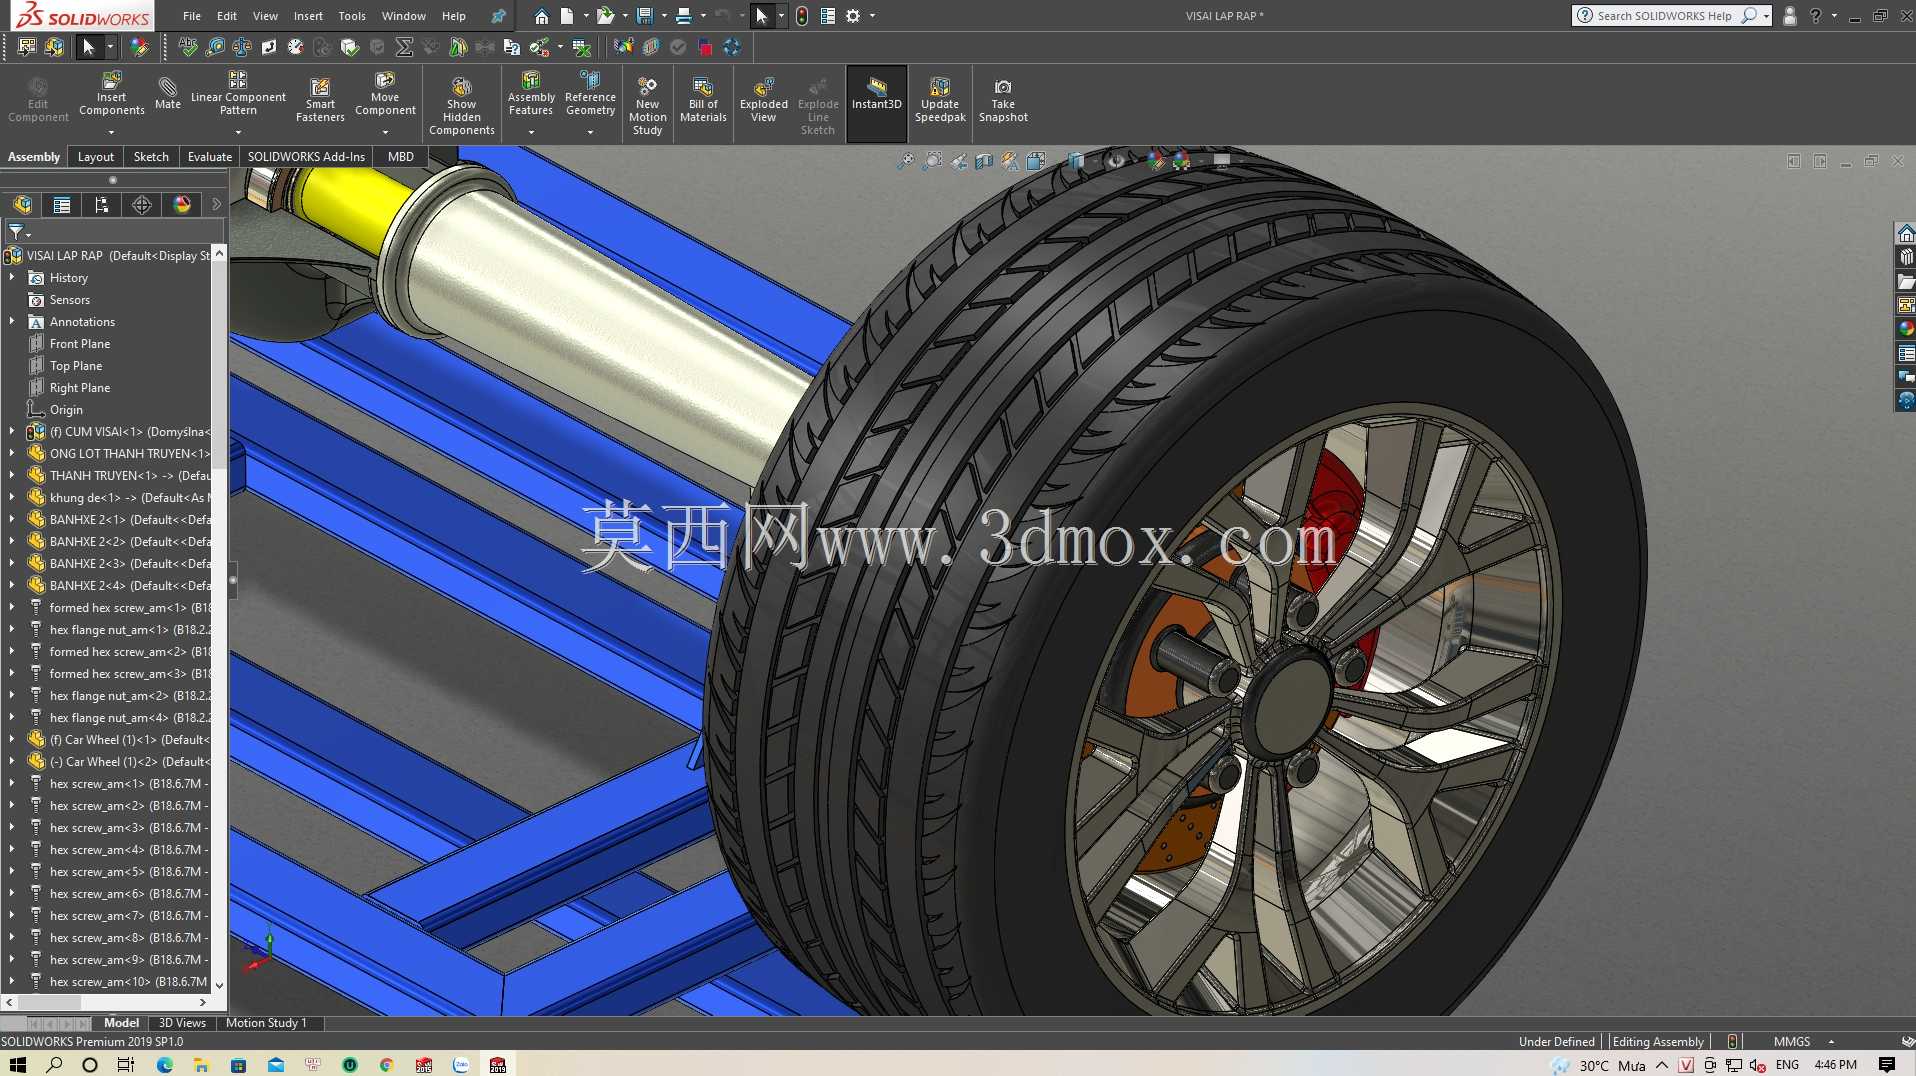Expand the Insert Components dropdown arrow
The width and height of the screenshot is (1916, 1076).
click(x=112, y=132)
